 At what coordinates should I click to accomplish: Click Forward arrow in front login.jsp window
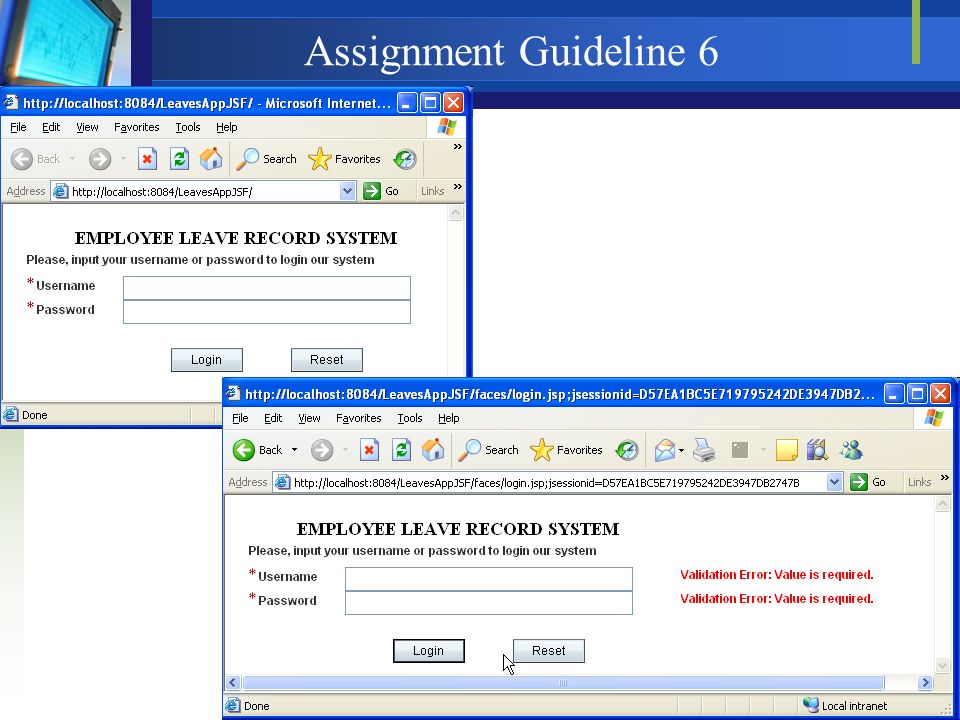(x=322, y=450)
